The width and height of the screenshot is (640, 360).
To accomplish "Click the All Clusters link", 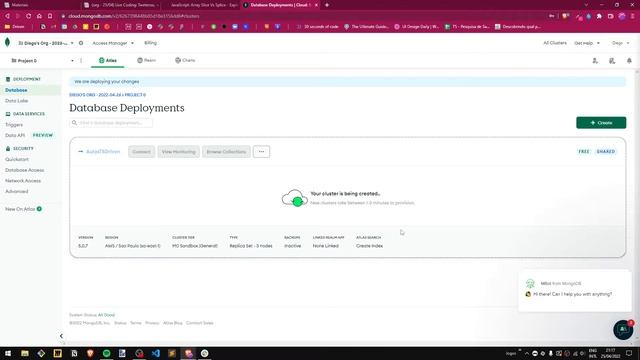I will pyautogui.click(x=555, y=43).
